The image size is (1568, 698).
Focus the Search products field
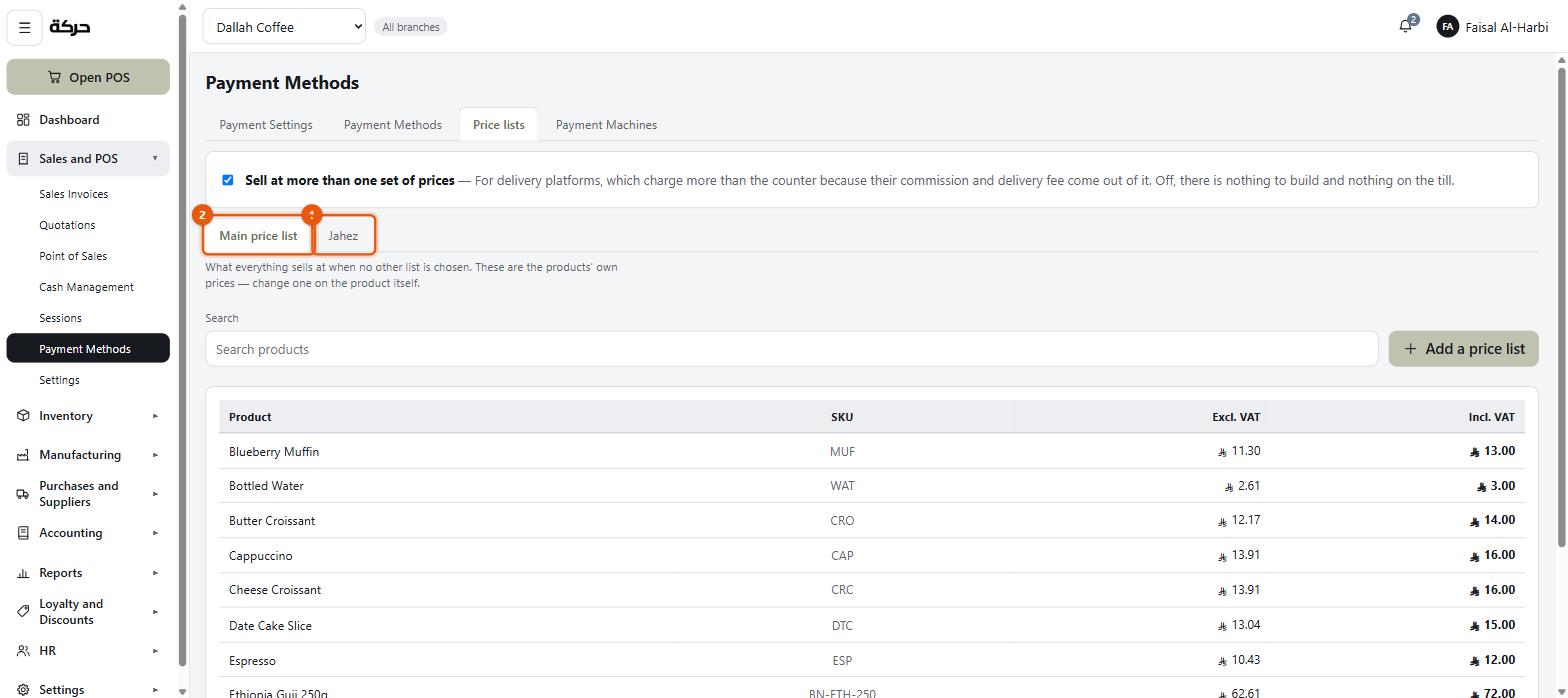[x=792, y=349]
